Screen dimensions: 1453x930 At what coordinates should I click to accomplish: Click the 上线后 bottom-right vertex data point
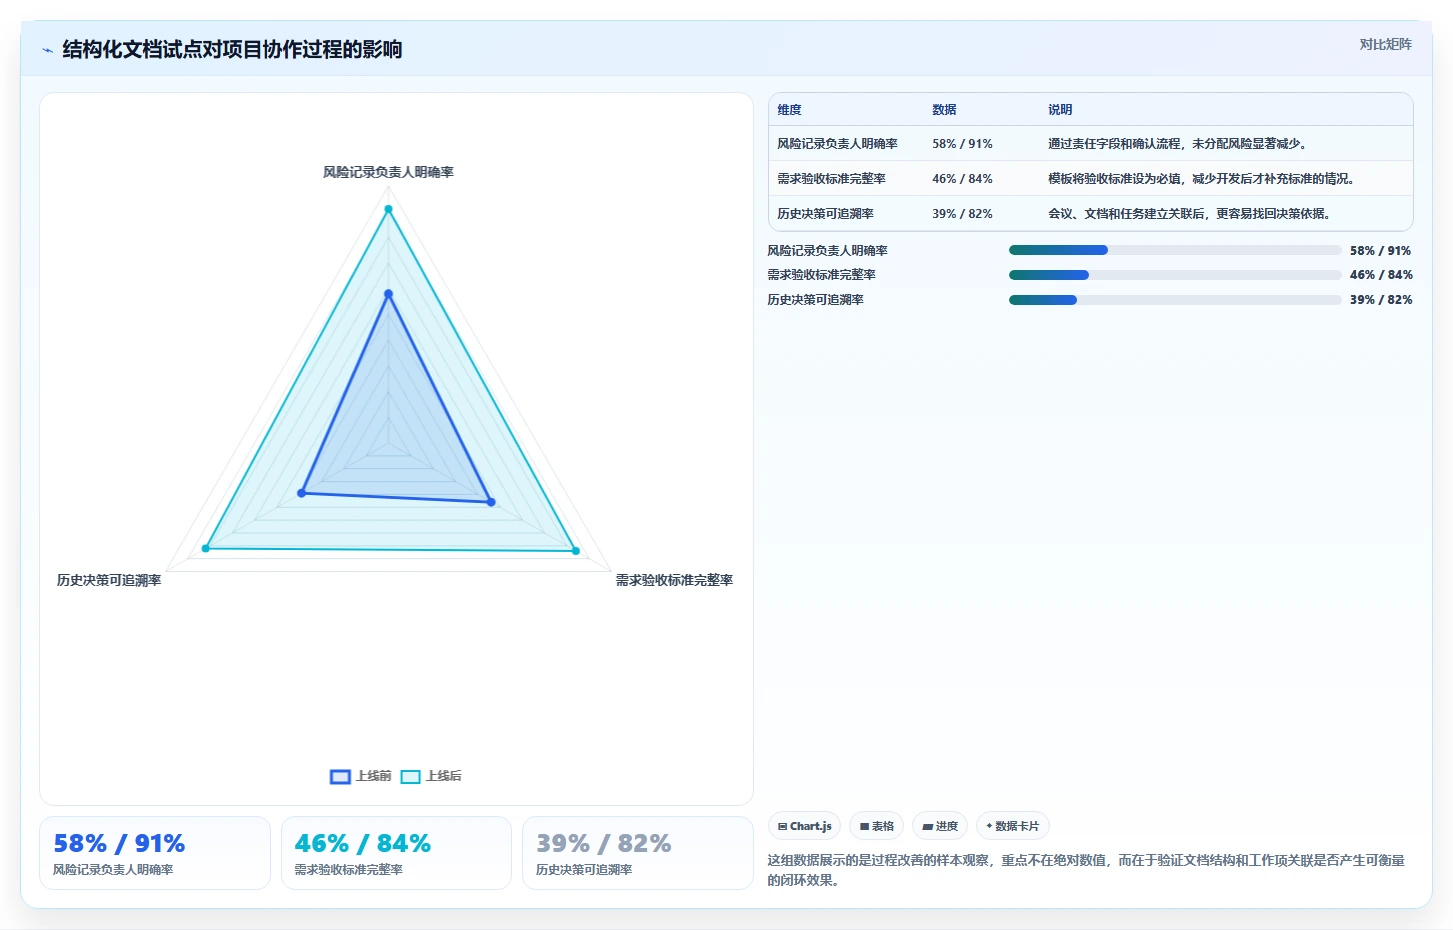tap(575, 551)
